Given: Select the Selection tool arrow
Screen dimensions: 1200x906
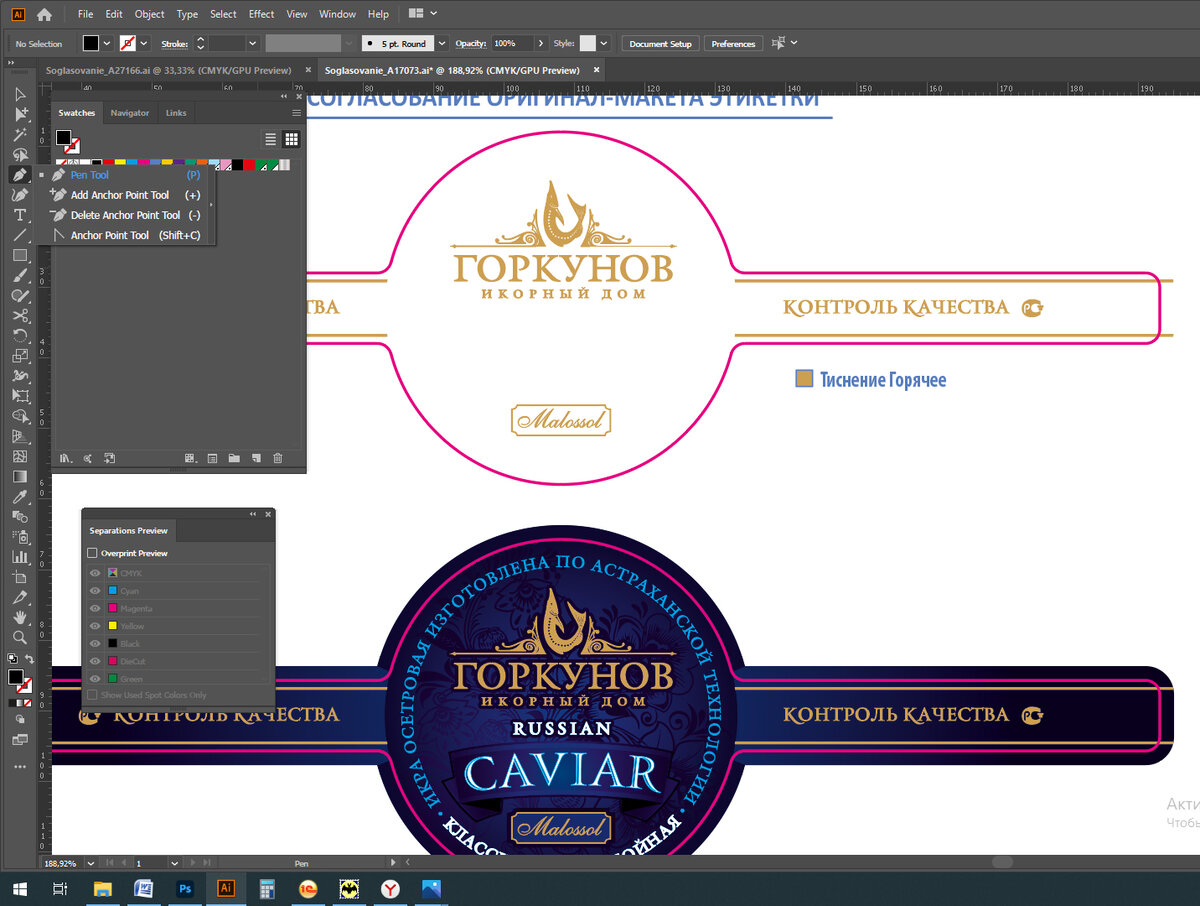Looking at the screenshot, I should tap(19, 94).
